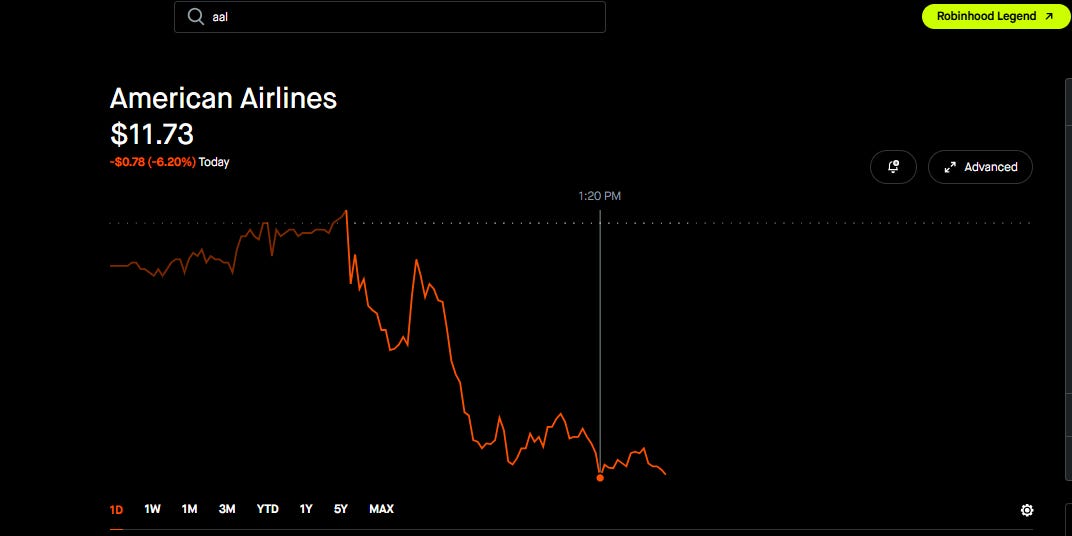This screenshot has height=536, width=1072.
Task: Open the Advanced chart view
Action: point(980,167)
